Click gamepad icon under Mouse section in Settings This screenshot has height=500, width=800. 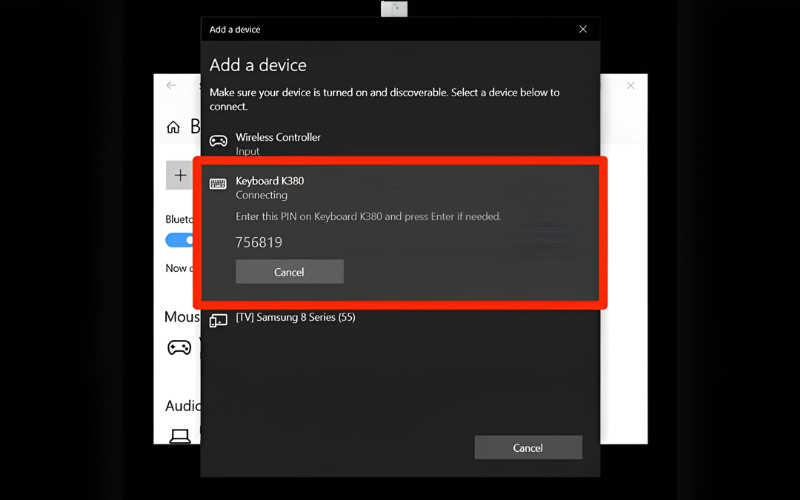[x=179, y=347]
